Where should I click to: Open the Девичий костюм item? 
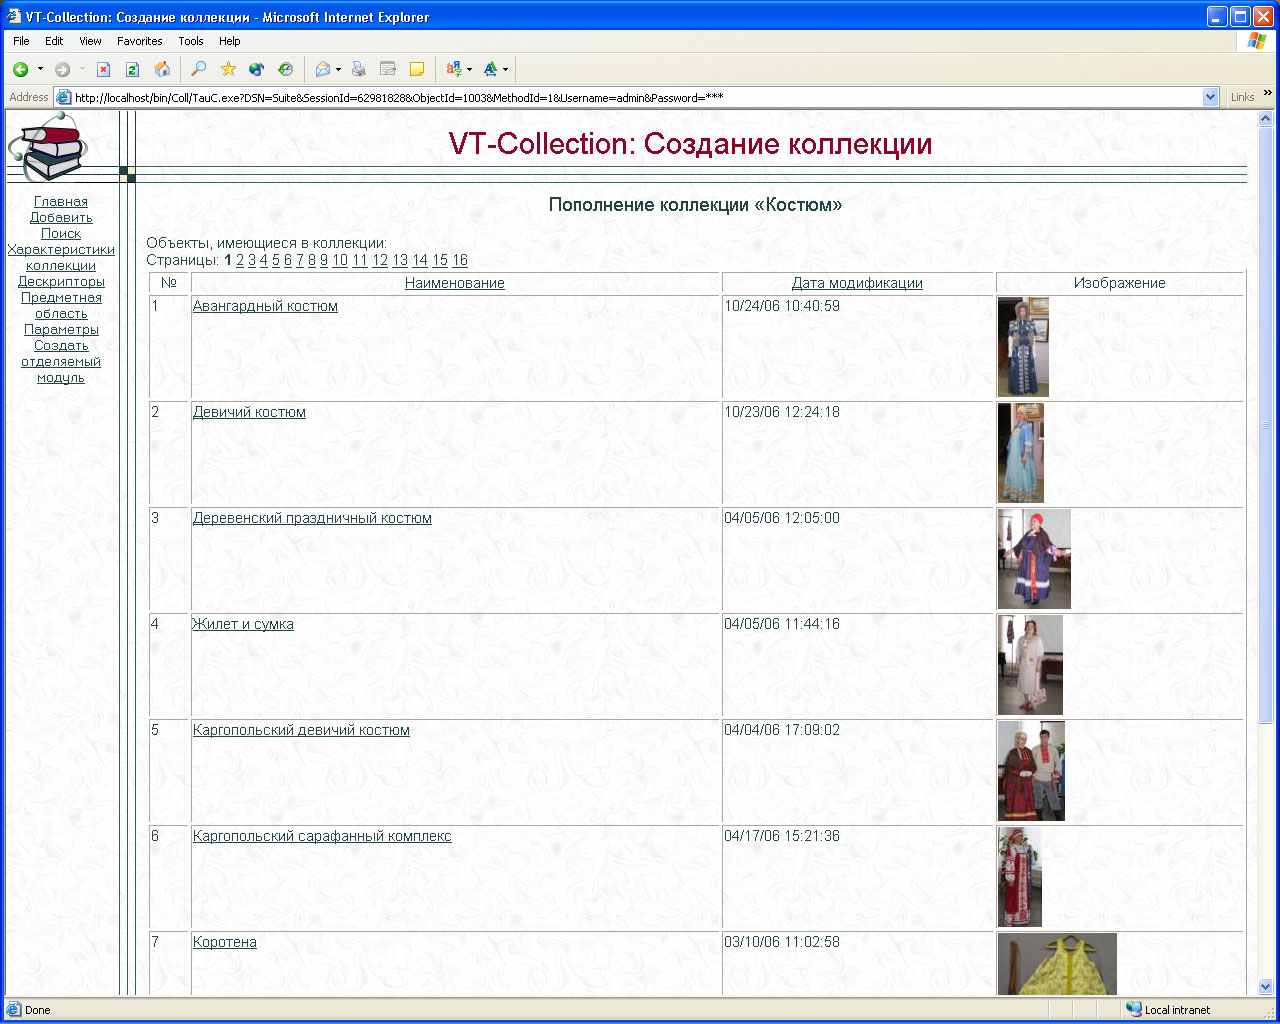point(249,412)
